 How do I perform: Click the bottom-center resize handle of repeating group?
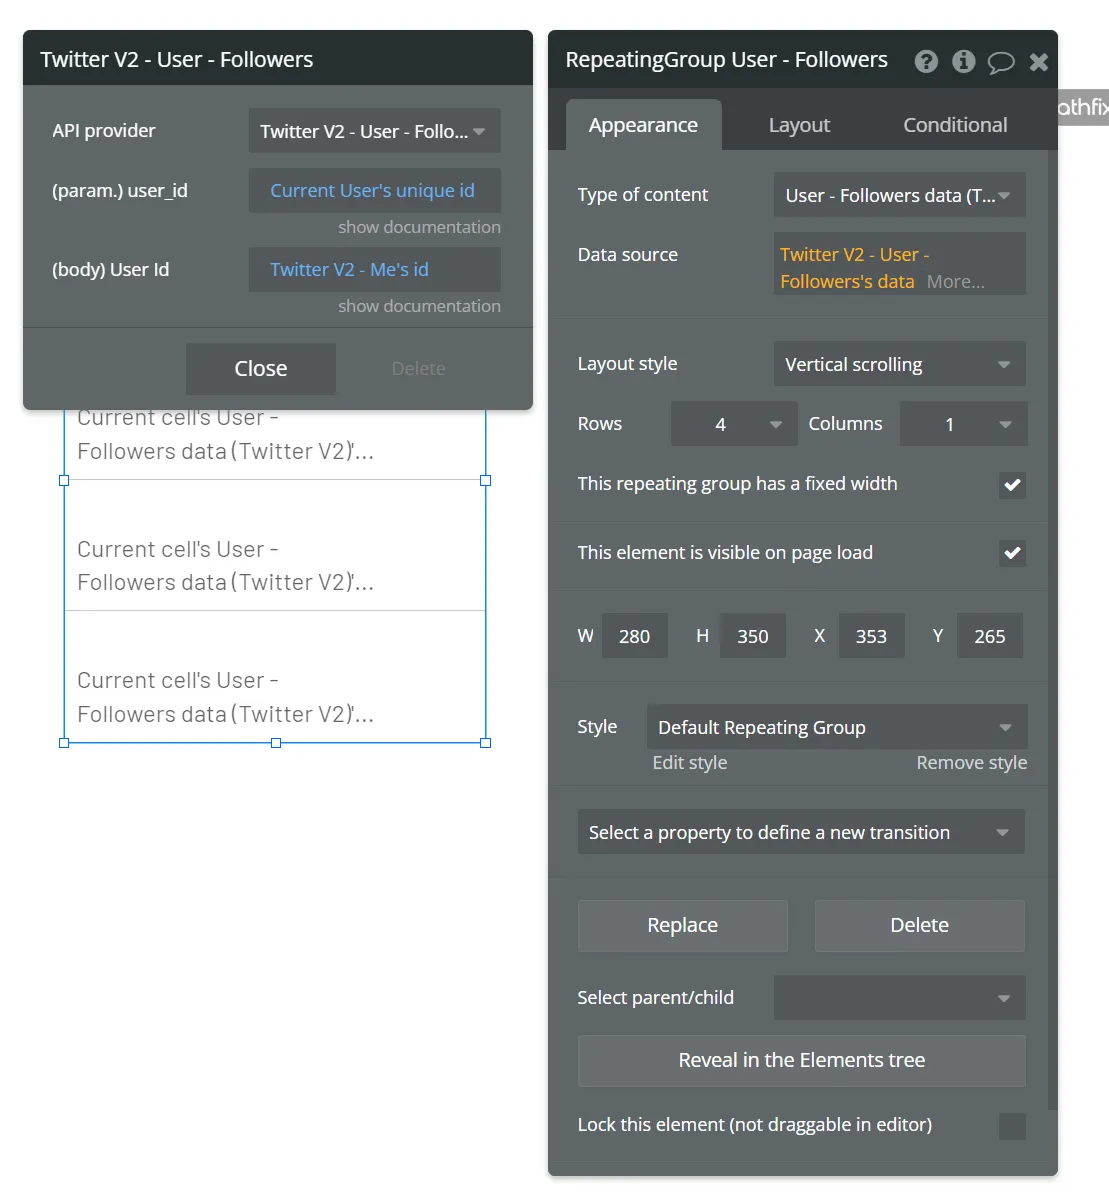276,743
